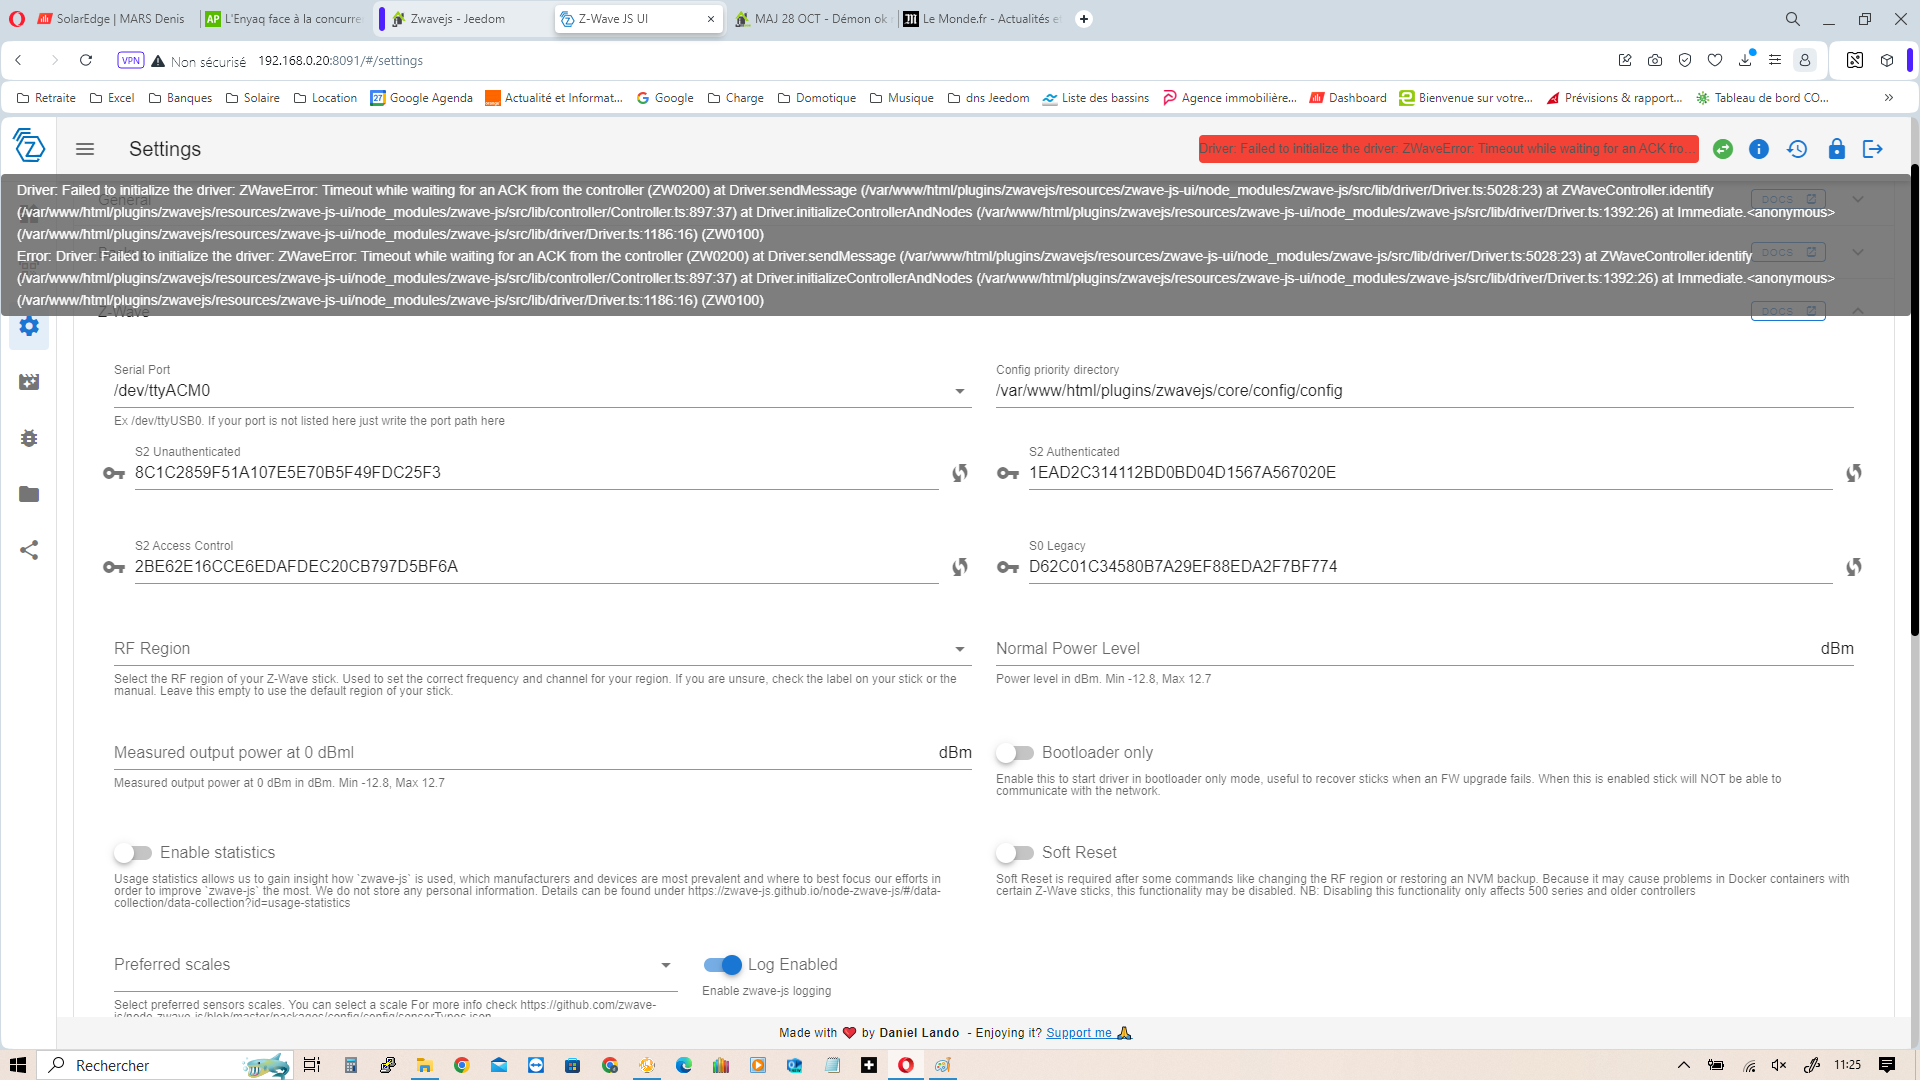1920x1080 pixels.
Task: Open the blue info icon in header
Action: point(1759,149)
